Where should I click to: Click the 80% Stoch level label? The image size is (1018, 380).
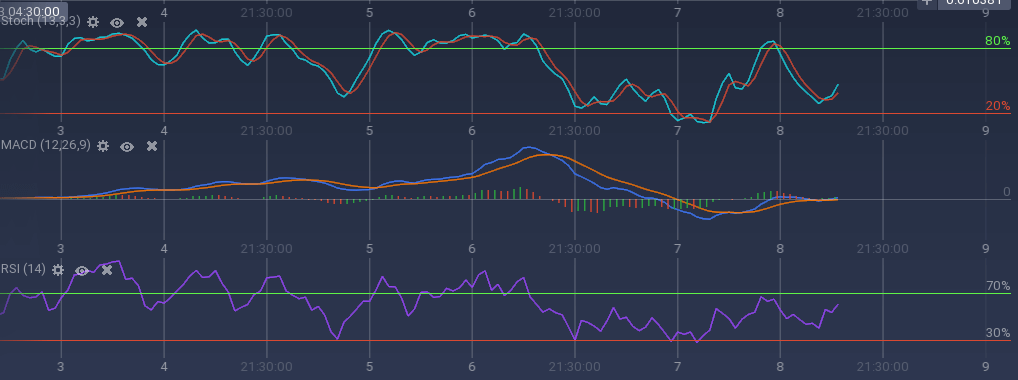[997, 41]
